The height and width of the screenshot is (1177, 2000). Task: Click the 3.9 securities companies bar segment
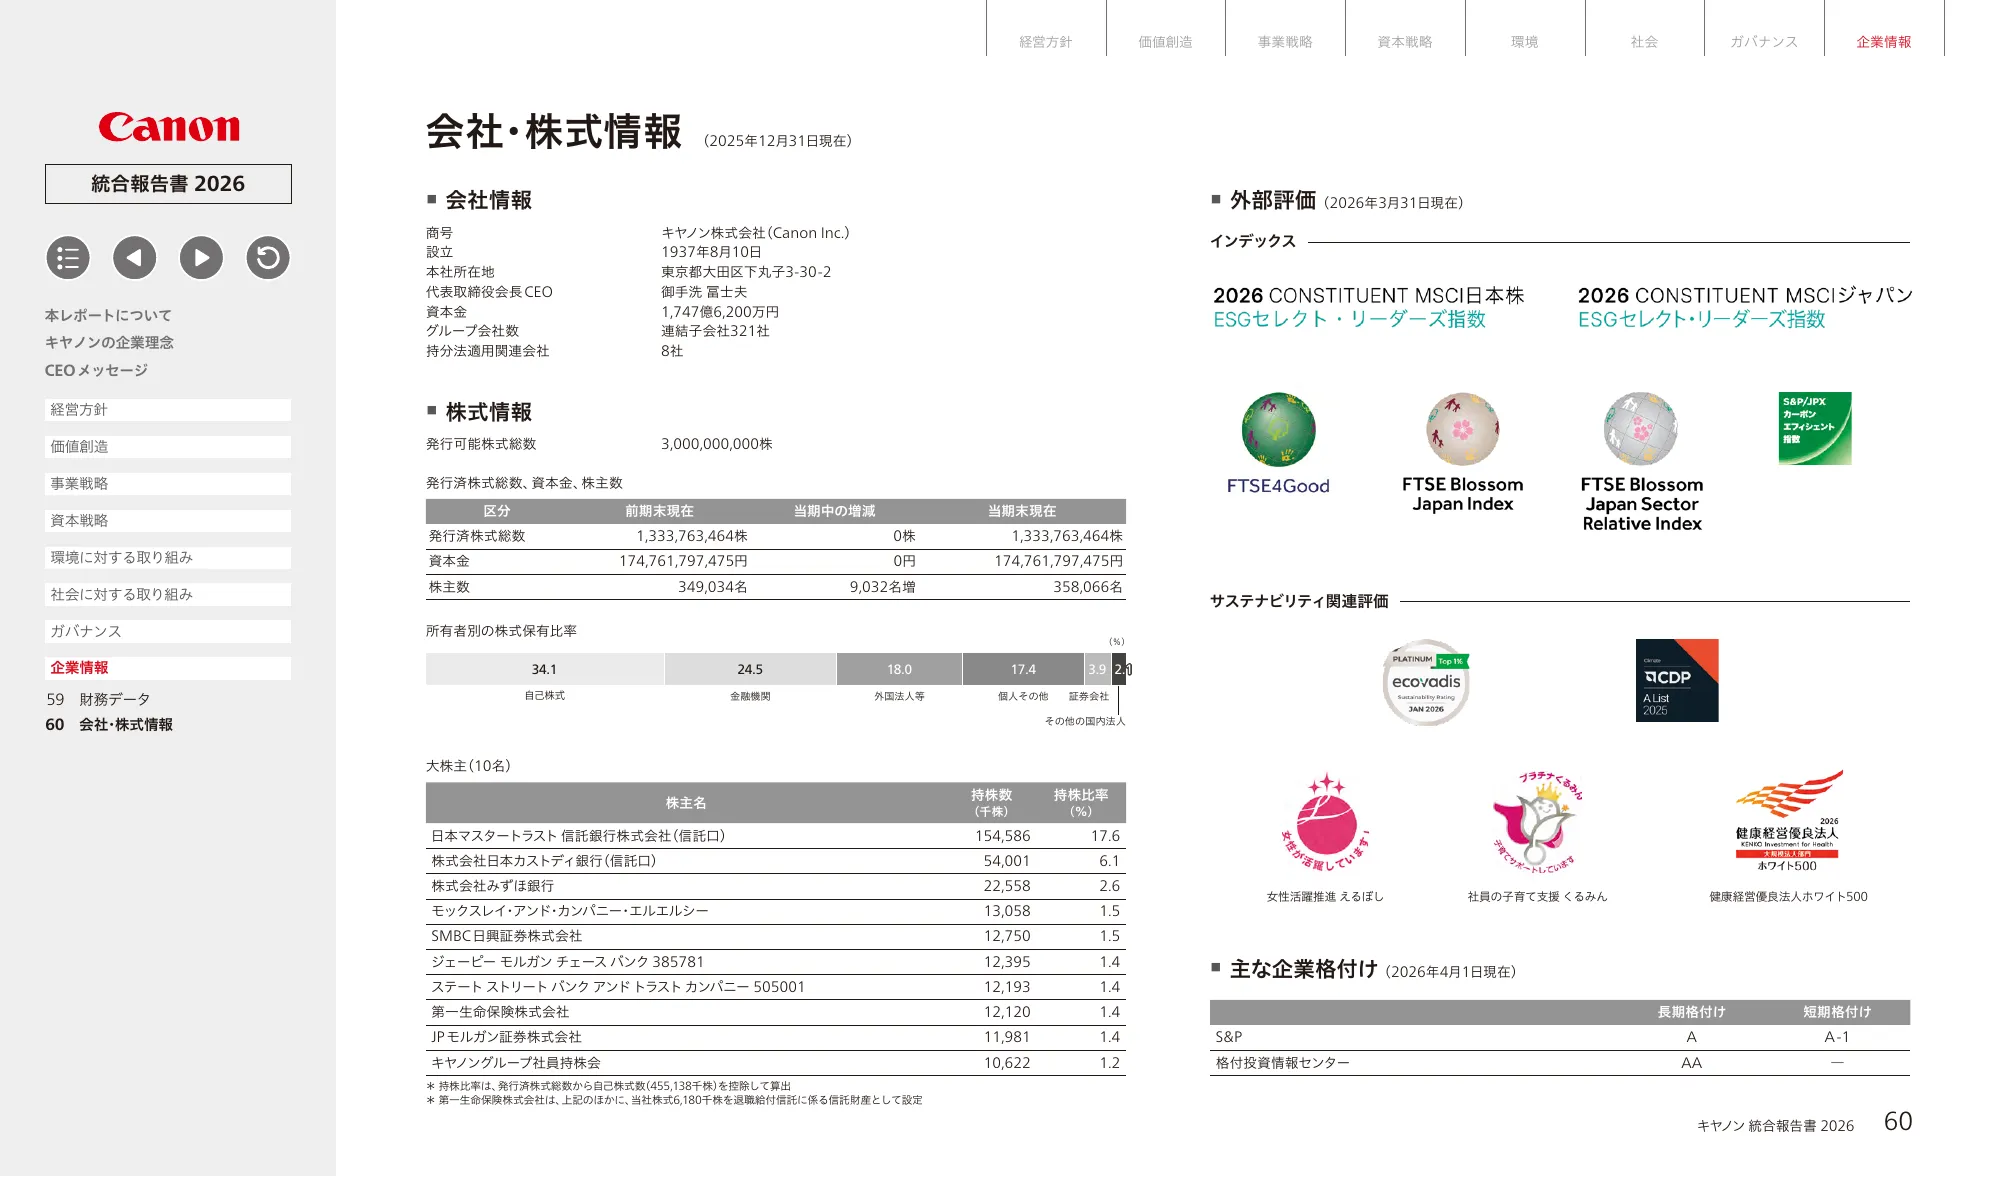(1098, 669)
